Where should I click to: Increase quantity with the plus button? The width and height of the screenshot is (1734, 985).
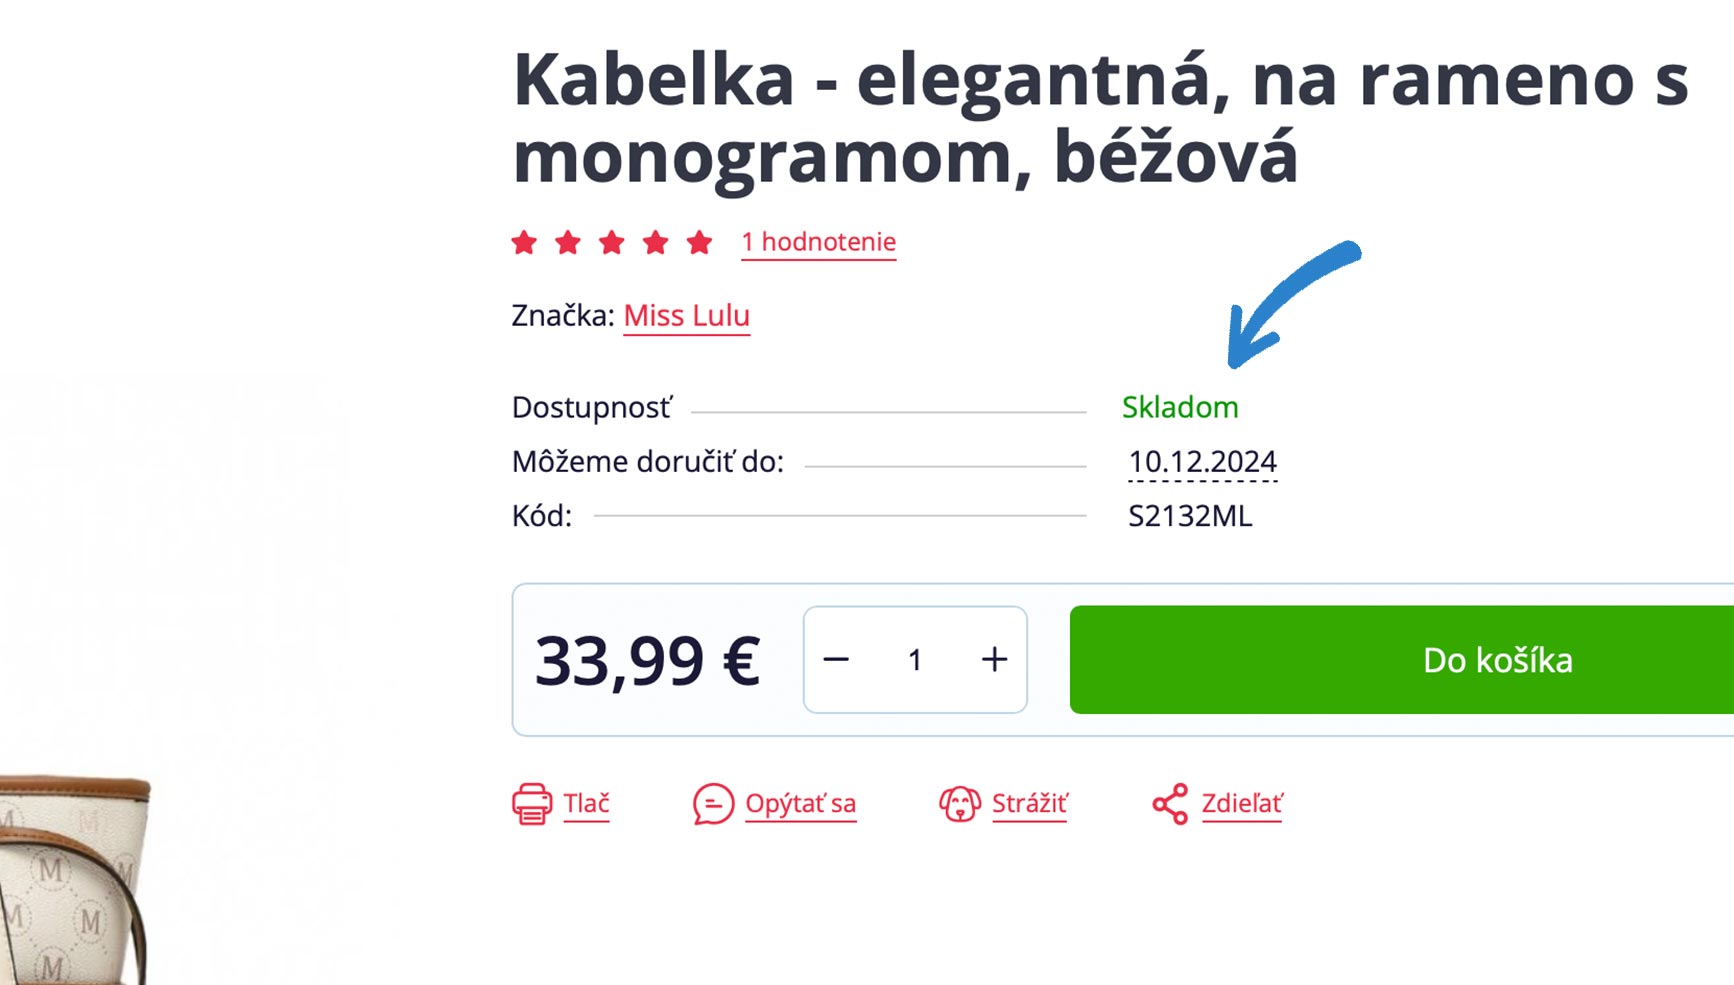point(994,659)
